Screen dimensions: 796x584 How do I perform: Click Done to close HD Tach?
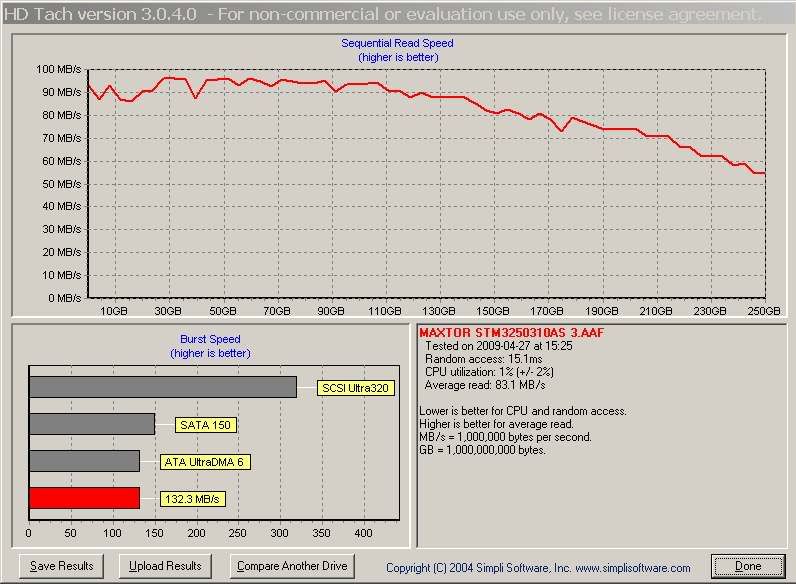[x=747, y=566]
